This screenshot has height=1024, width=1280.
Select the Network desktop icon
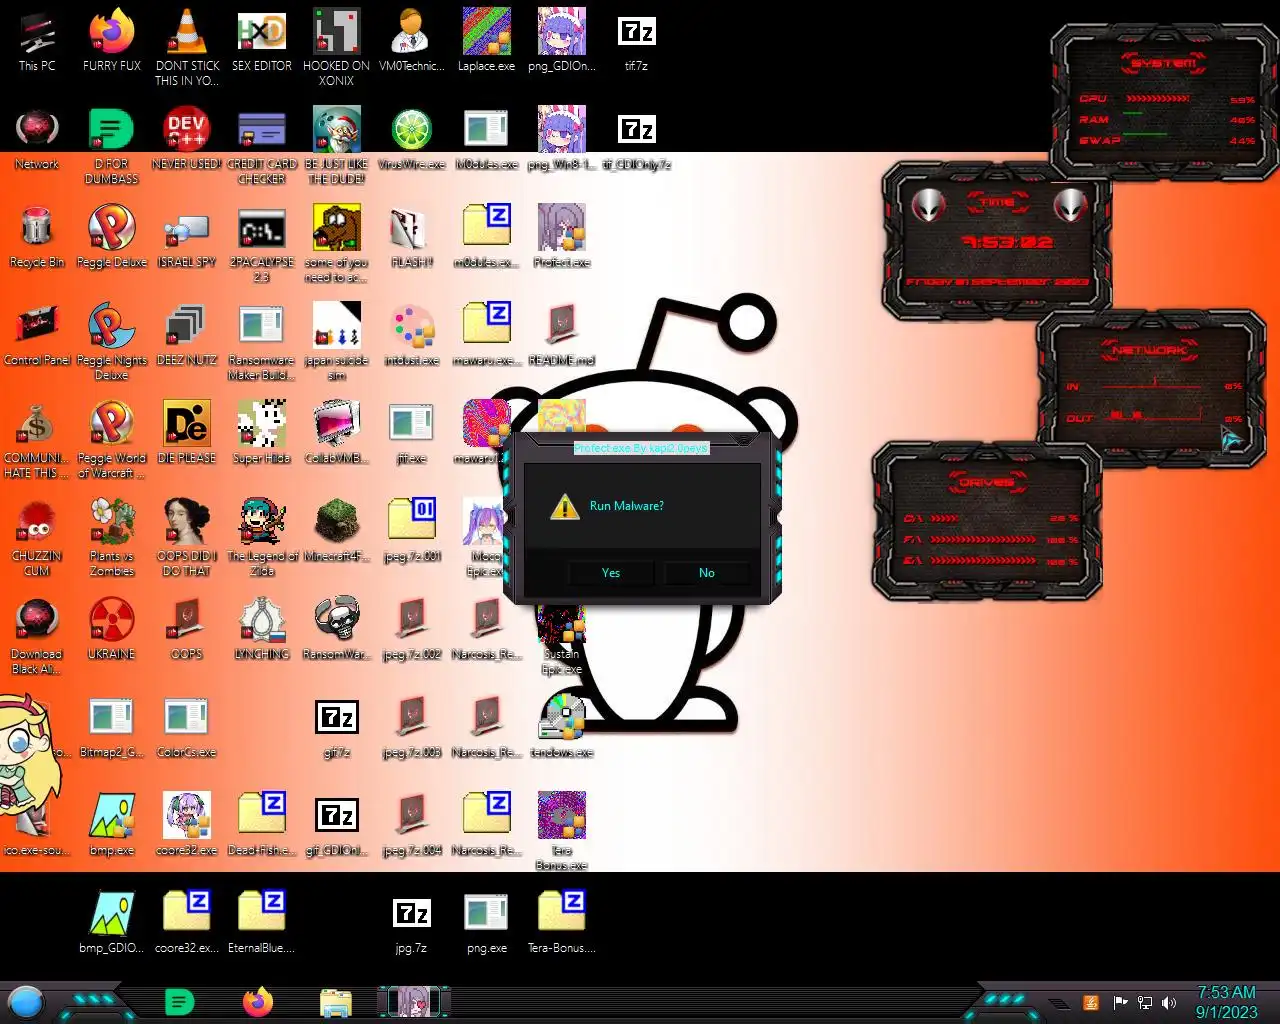tap(37, 139)
